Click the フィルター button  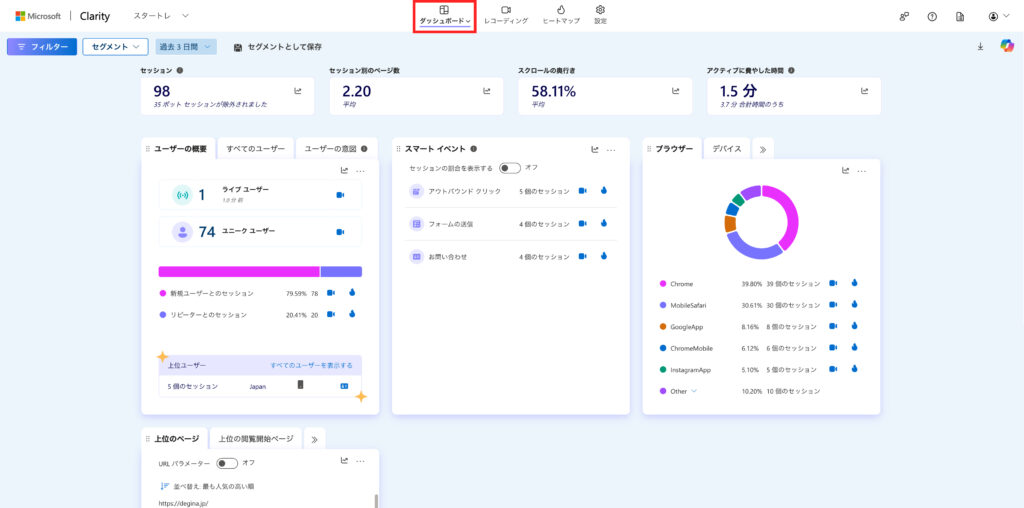tap(41, 47)
